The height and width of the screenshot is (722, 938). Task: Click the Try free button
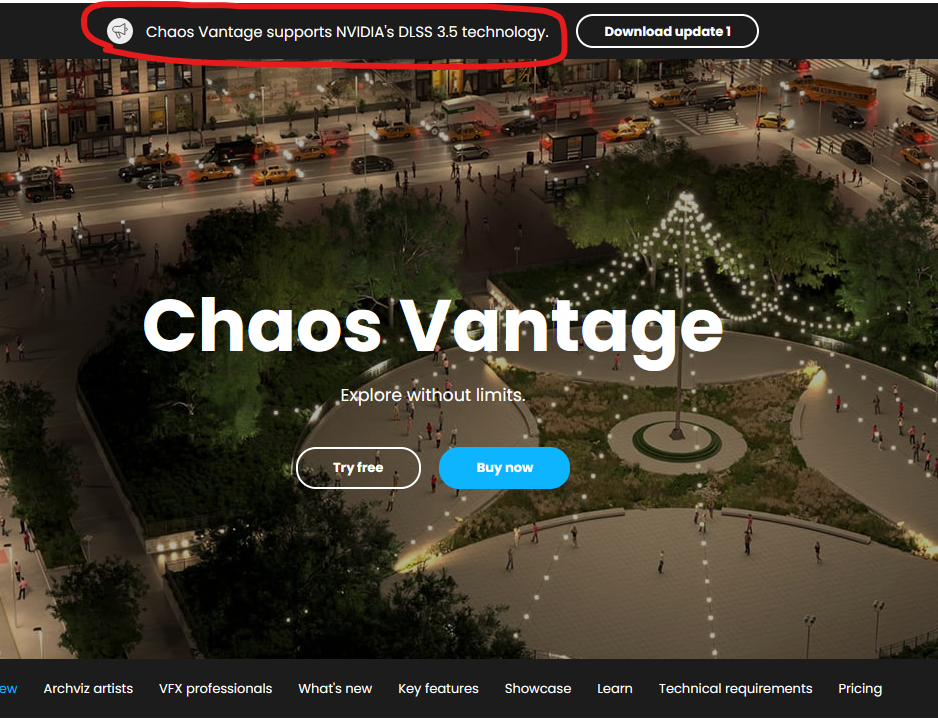click(x=358, y=468)
